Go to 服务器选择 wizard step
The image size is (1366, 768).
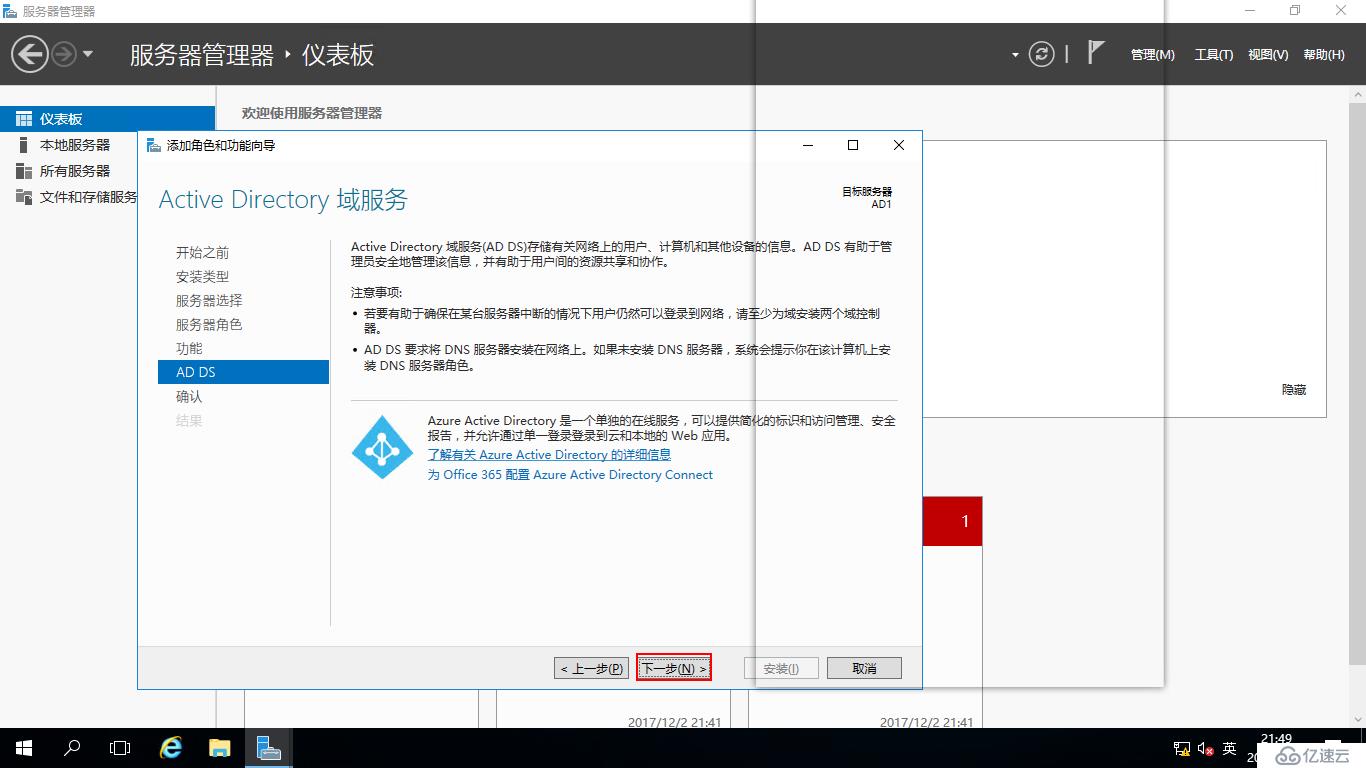click(x=209, y=300)
